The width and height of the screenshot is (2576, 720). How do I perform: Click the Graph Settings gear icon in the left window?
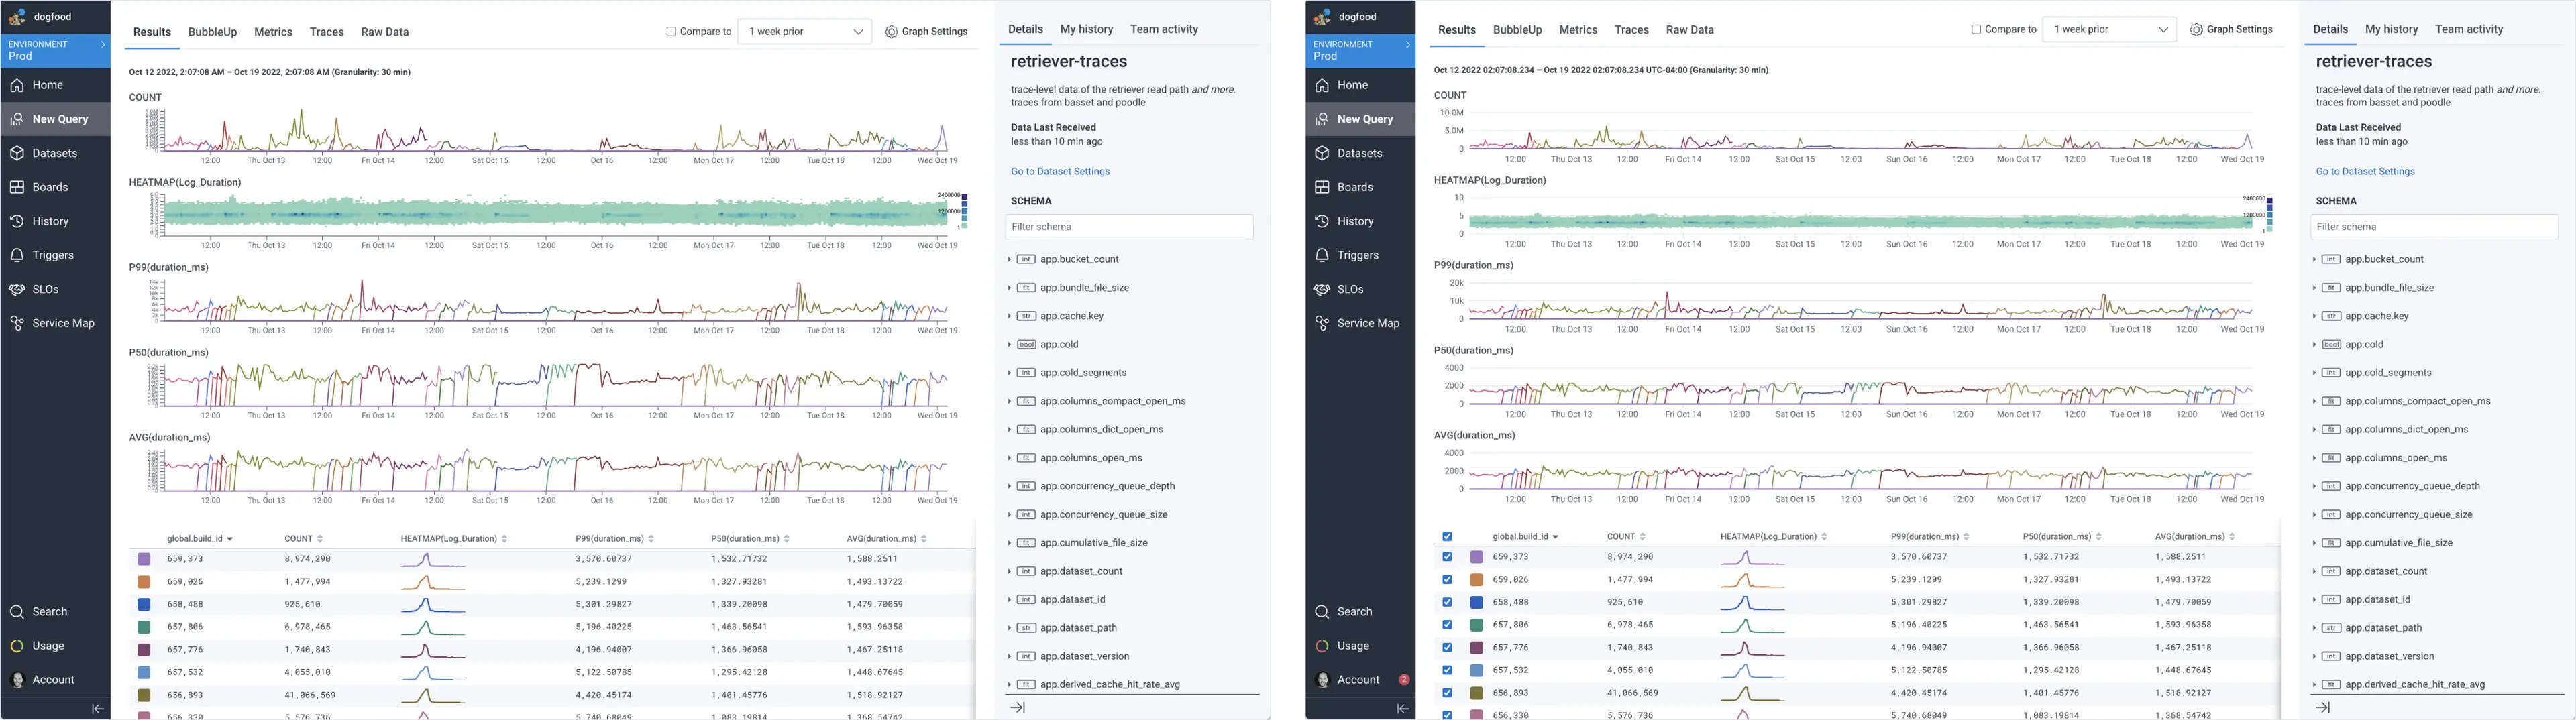891,32
